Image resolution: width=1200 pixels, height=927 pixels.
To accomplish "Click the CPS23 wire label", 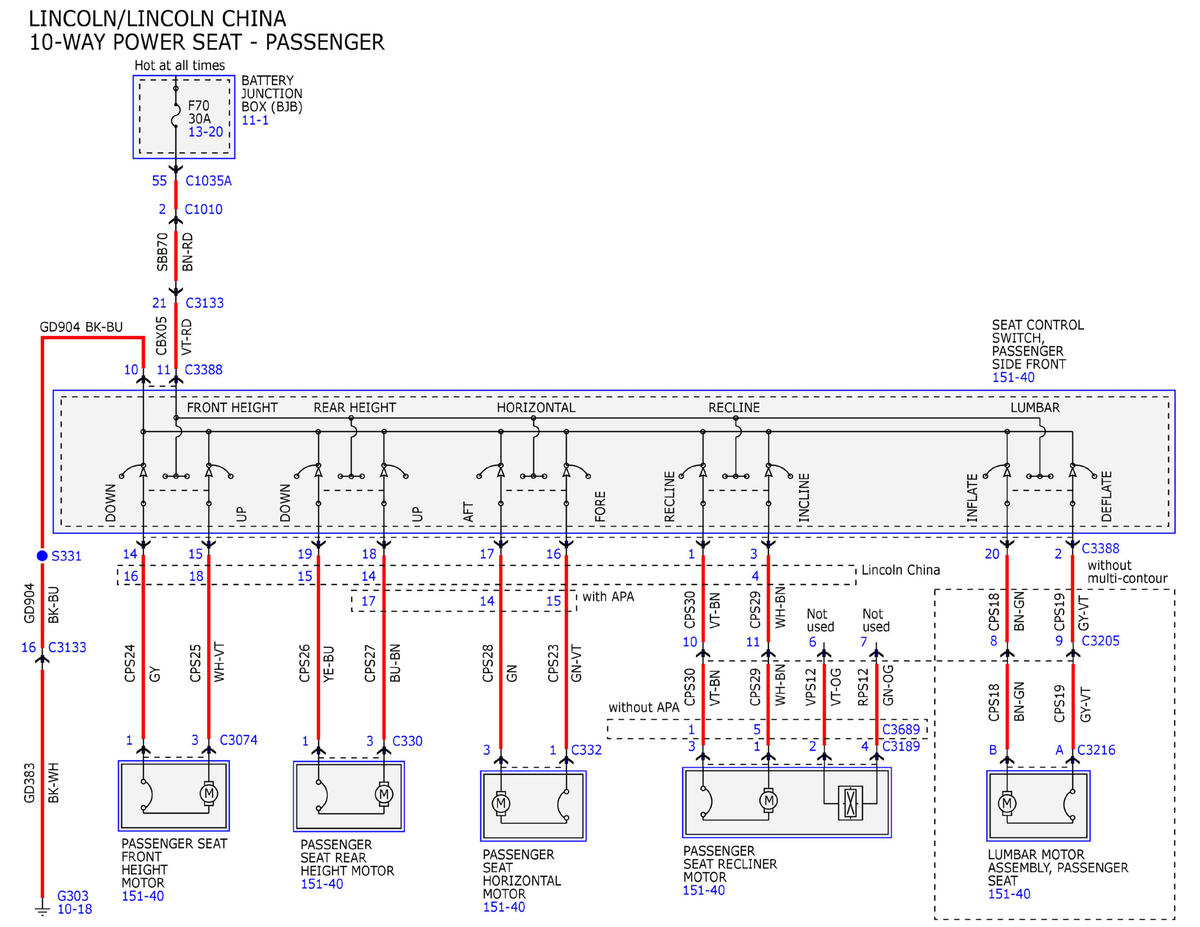I will pos(552,662).
